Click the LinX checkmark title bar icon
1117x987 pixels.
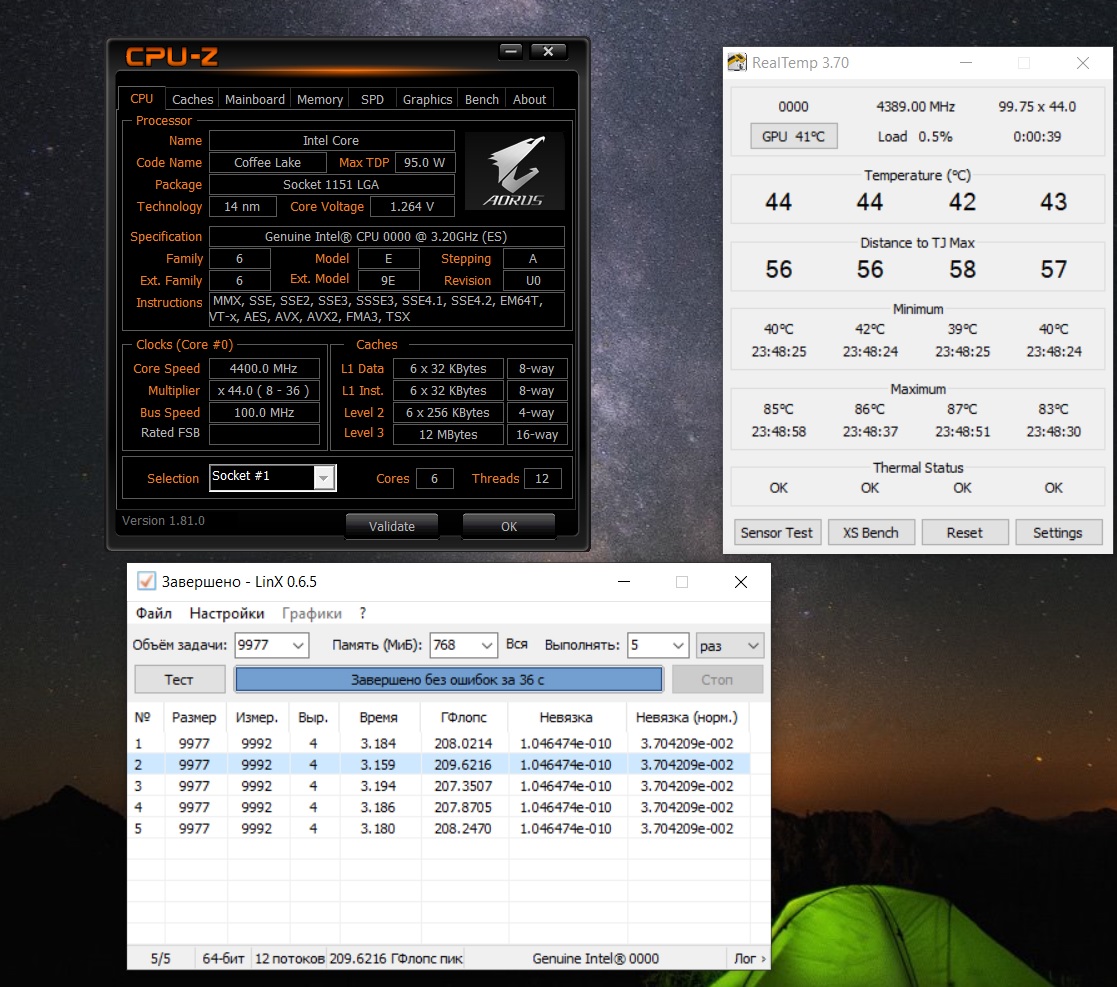point(146,581)
